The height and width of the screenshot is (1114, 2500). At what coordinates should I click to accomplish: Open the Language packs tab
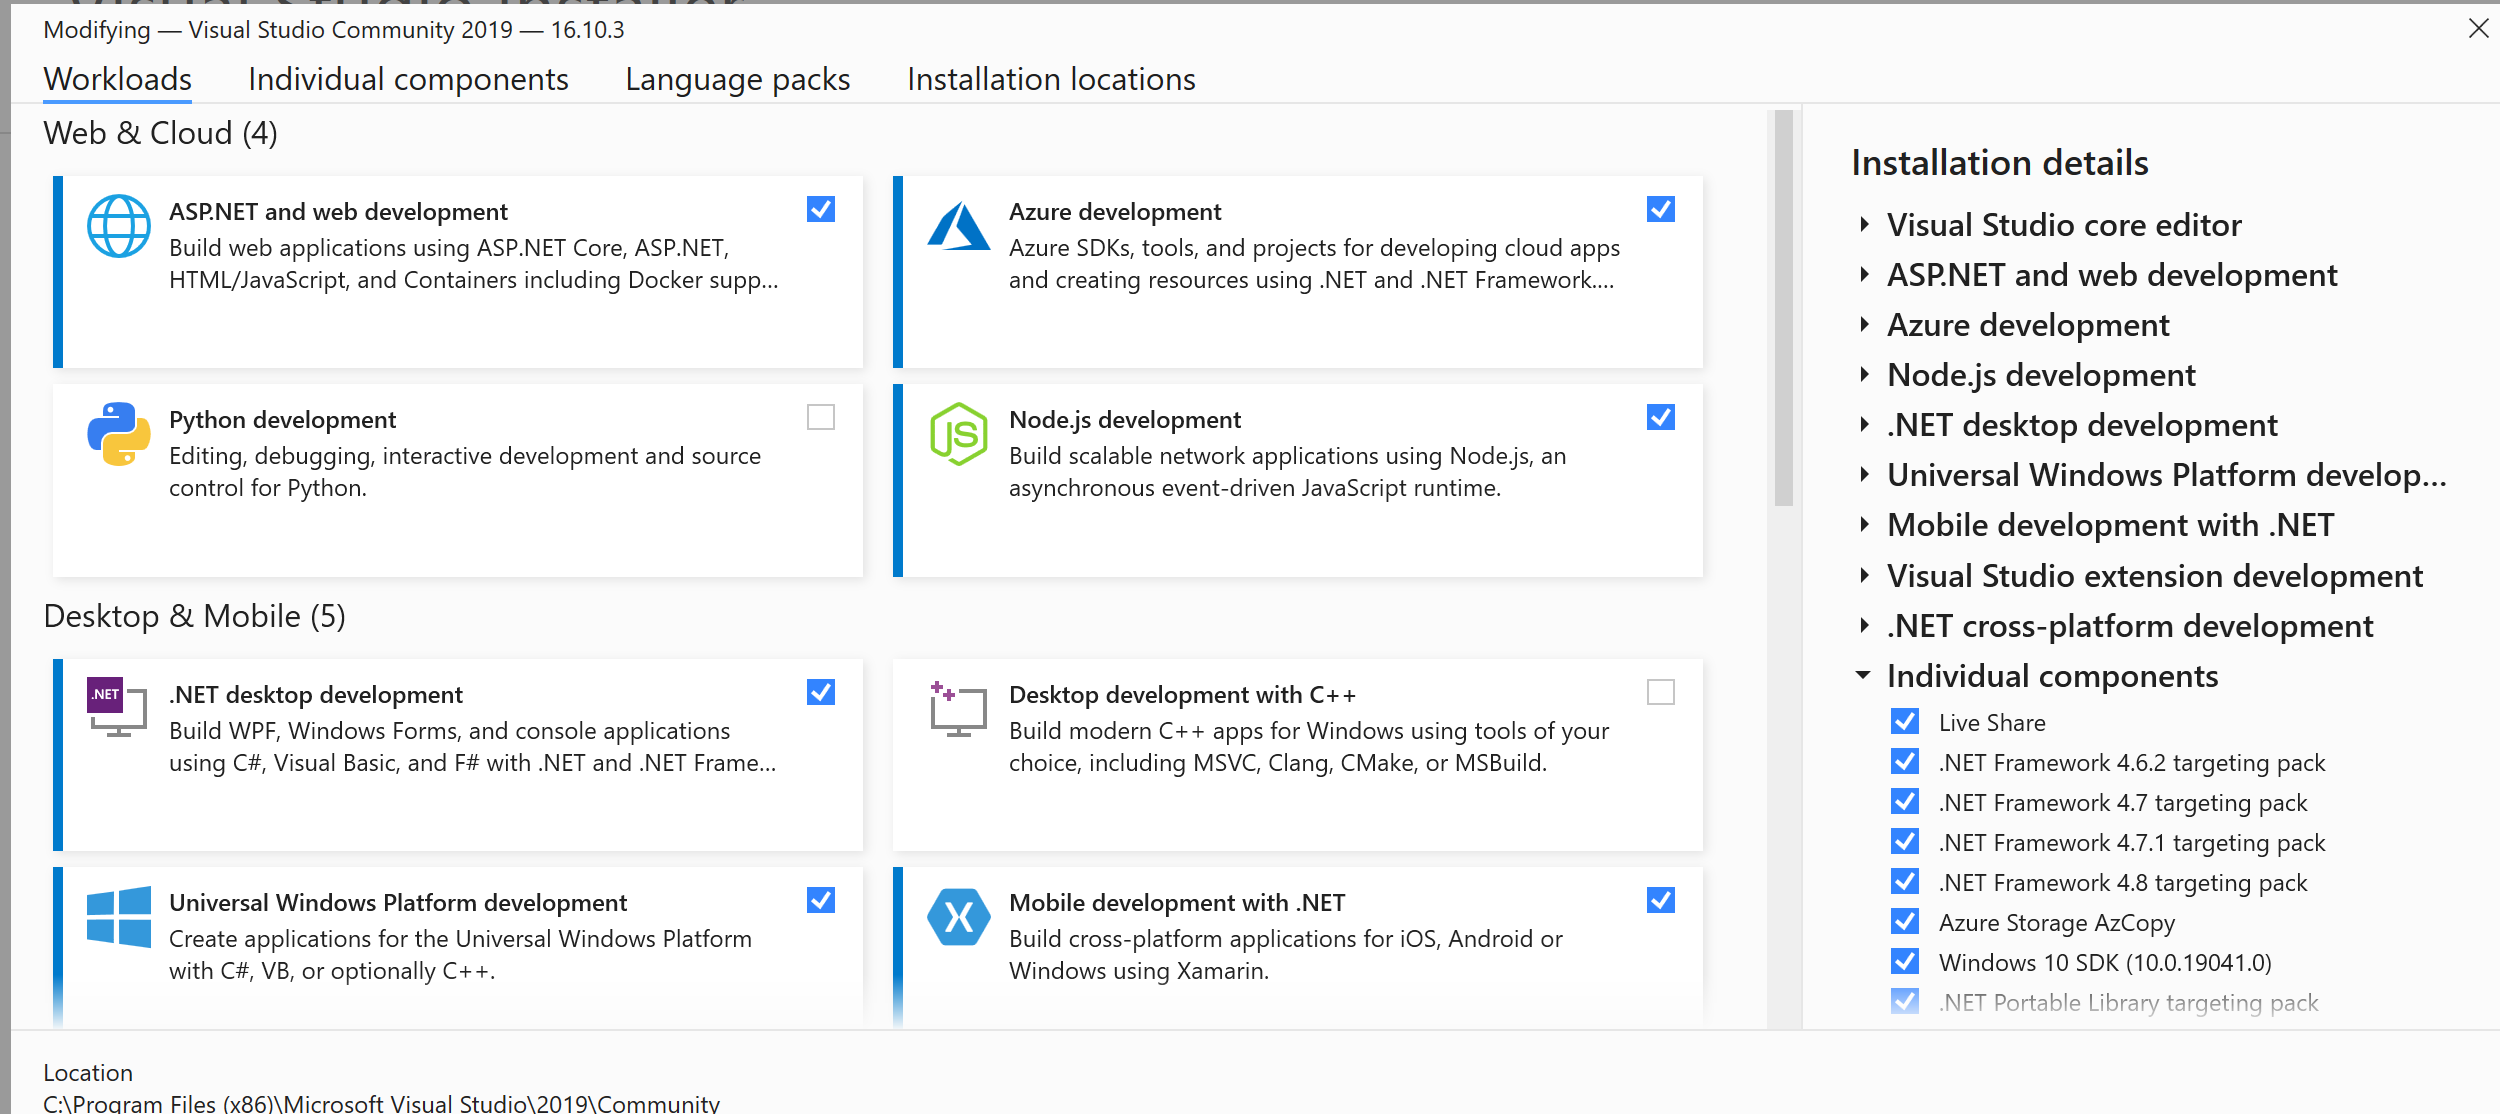tap(737, 79)
